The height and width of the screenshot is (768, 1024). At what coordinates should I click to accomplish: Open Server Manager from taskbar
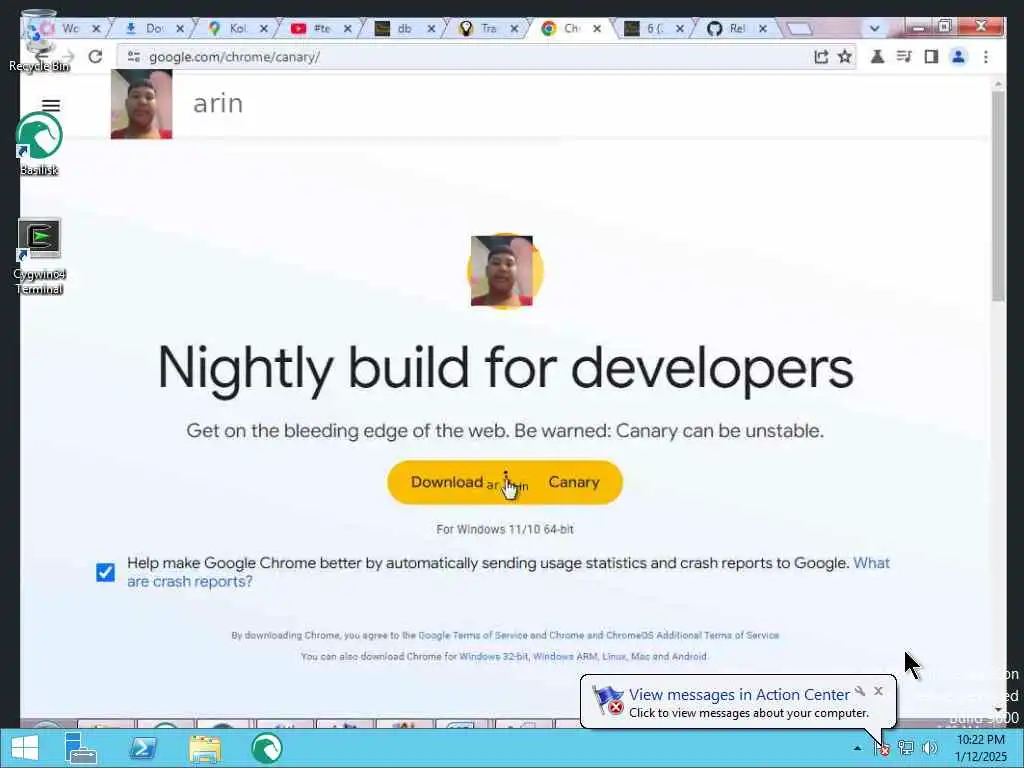coord(81,748)
